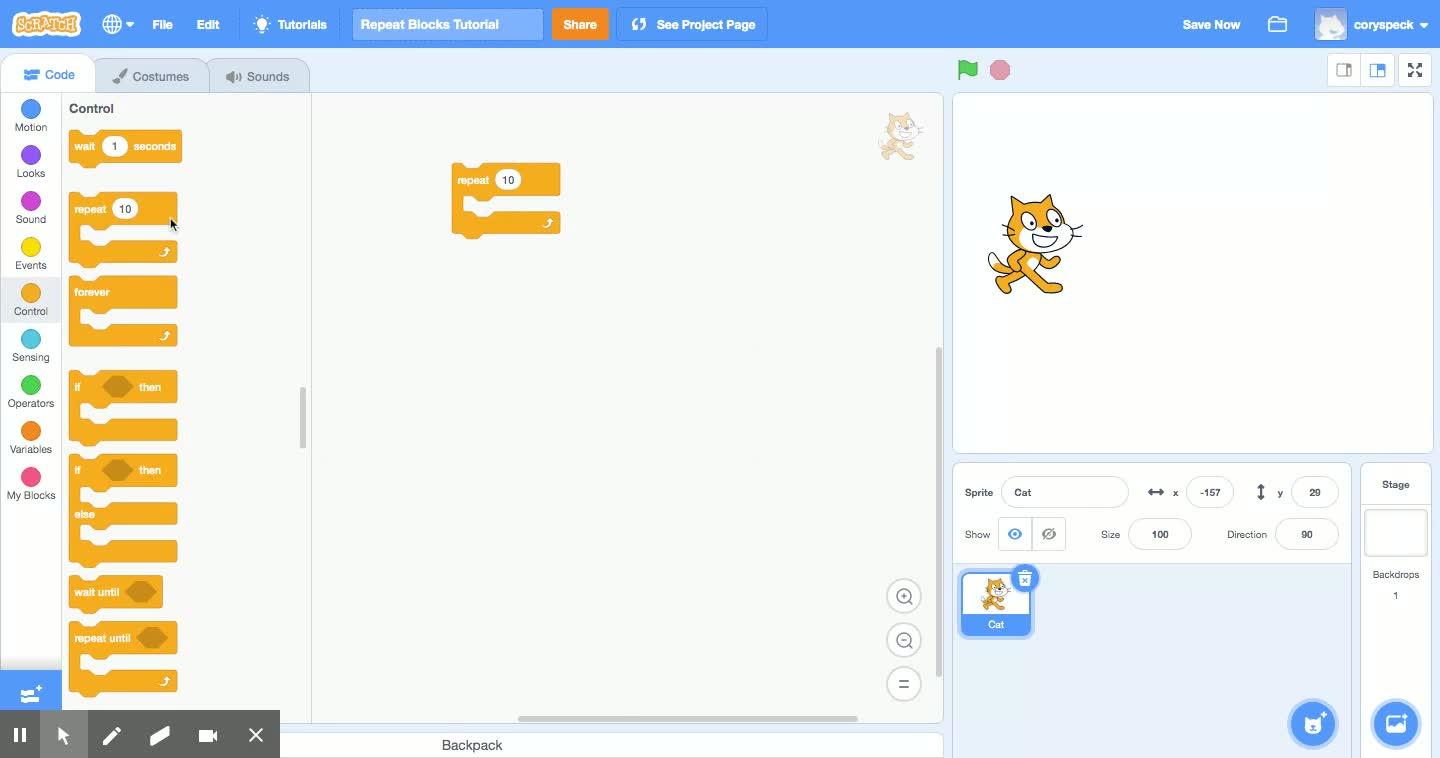Select the Motion block category
Image resolution: width=1440 pixels, height=758 pixels.
tap(31, 116)
